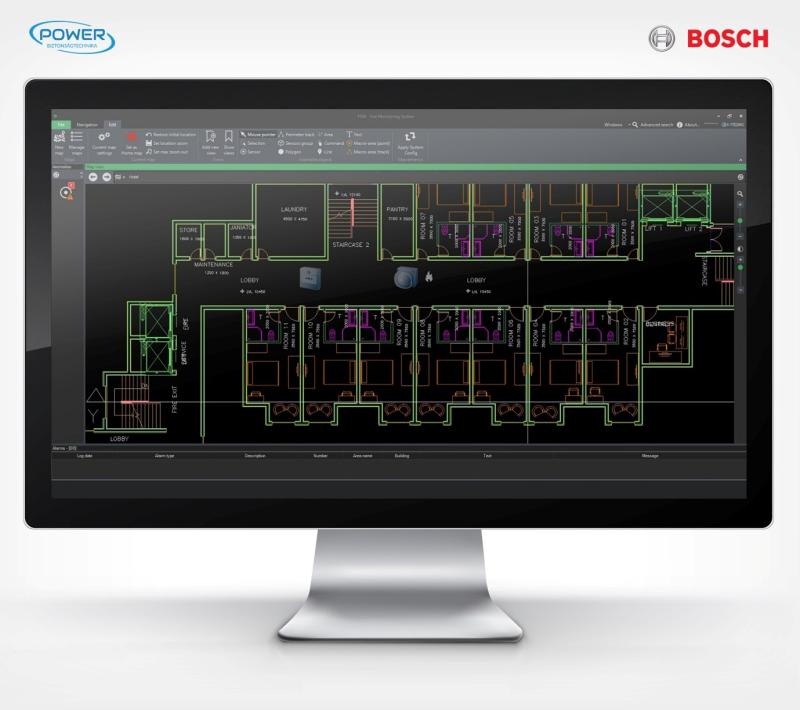This screenshot has height=710, width=800.
Task: Click the New map ribbon icon
Action: tap(59, 139)
